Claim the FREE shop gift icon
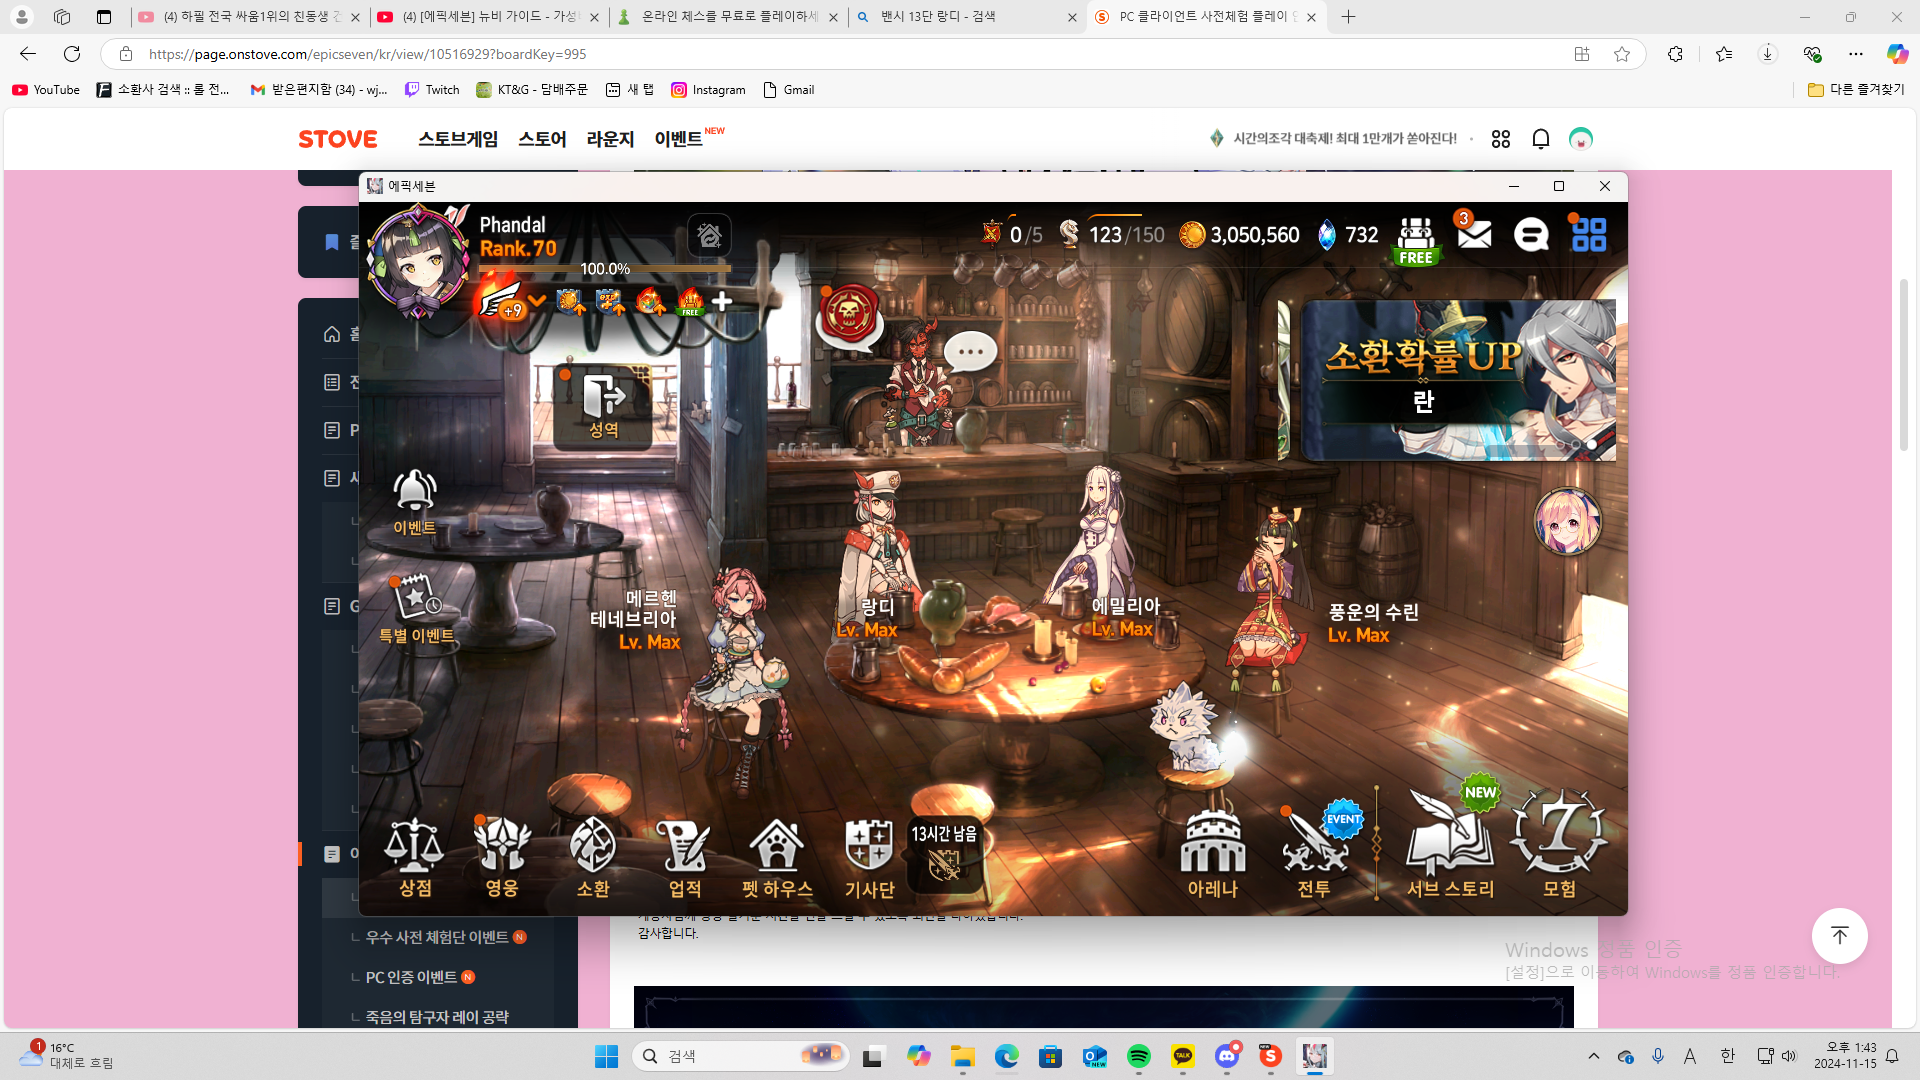 pyautogui.click(x=1415, y=241)
